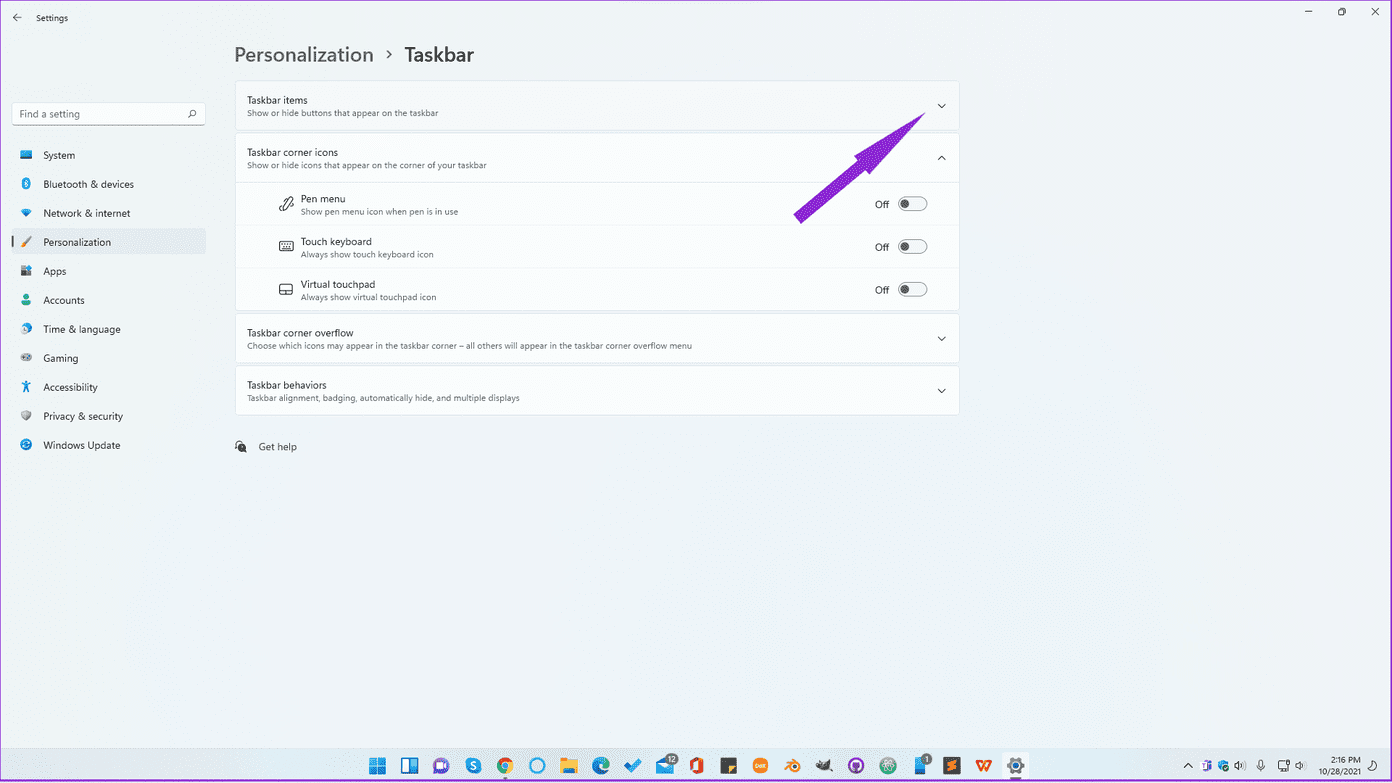The height and width of the screenshot is (783, 1392).
Task: Open Skype from the taskbar
Action: tap(473, 766)
